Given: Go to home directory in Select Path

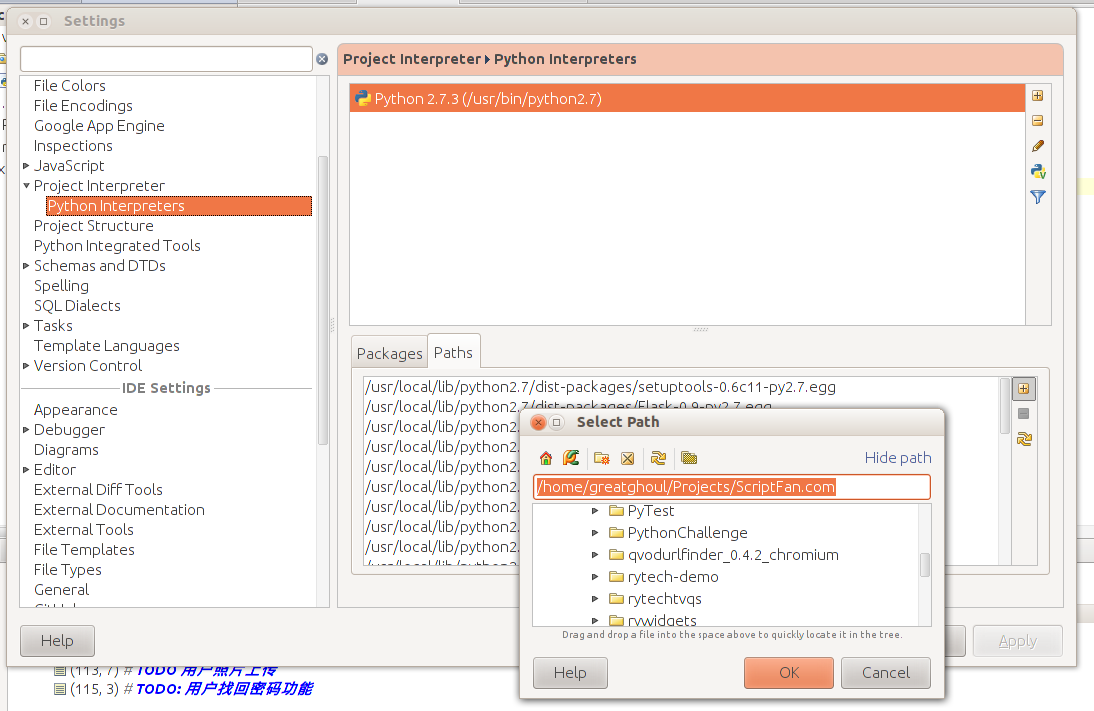Looking at the screenshot, I should tap(546, 458).
